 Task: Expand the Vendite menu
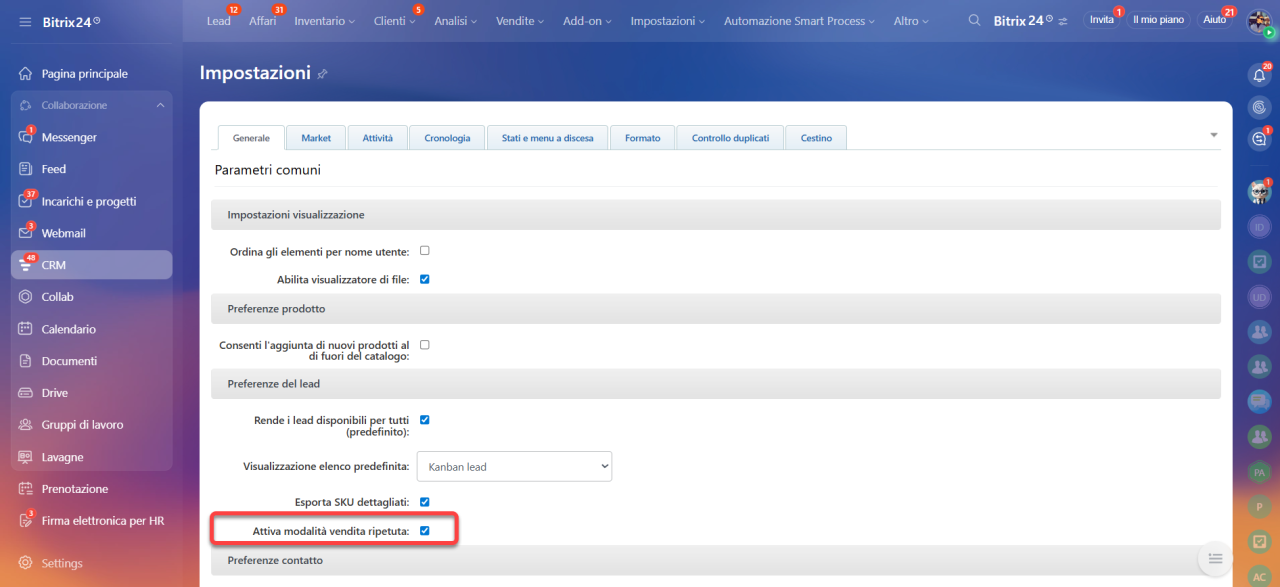coord(520,21)
